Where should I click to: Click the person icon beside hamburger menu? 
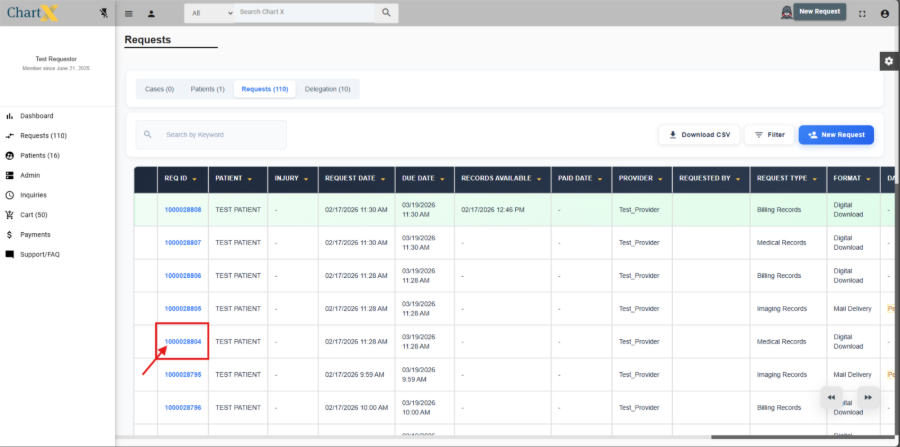pyautogui.click(x=152, y=13)
